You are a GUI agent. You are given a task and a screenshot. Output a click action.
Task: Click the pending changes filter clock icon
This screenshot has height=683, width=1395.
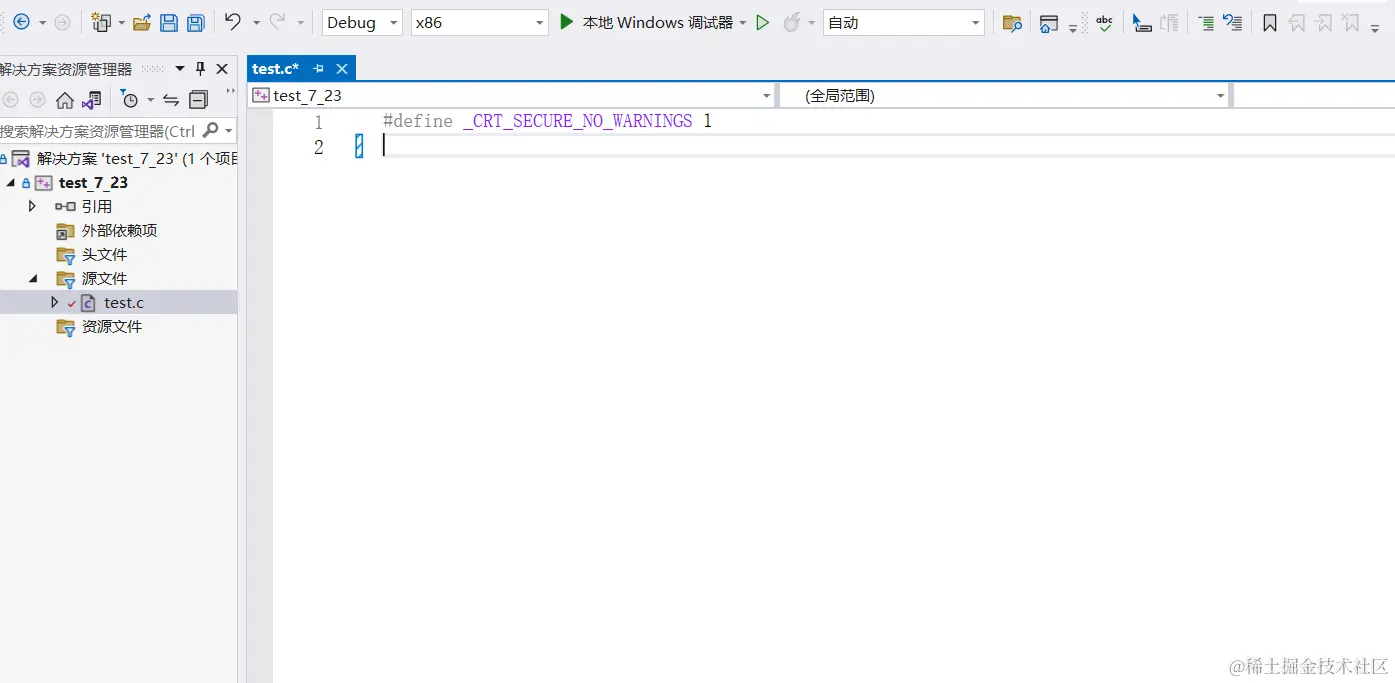[130, 100]
